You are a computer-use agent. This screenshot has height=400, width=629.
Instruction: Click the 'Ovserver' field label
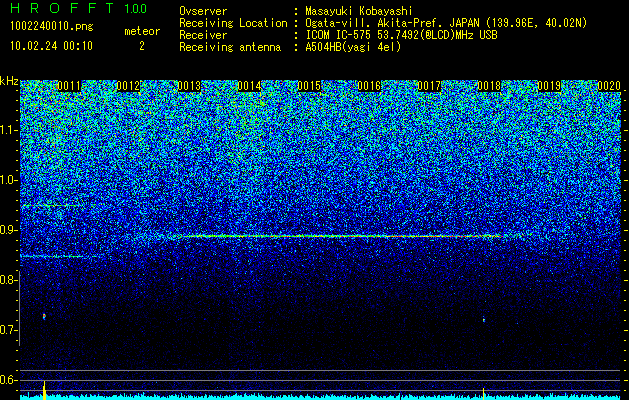tap(203, 11)
